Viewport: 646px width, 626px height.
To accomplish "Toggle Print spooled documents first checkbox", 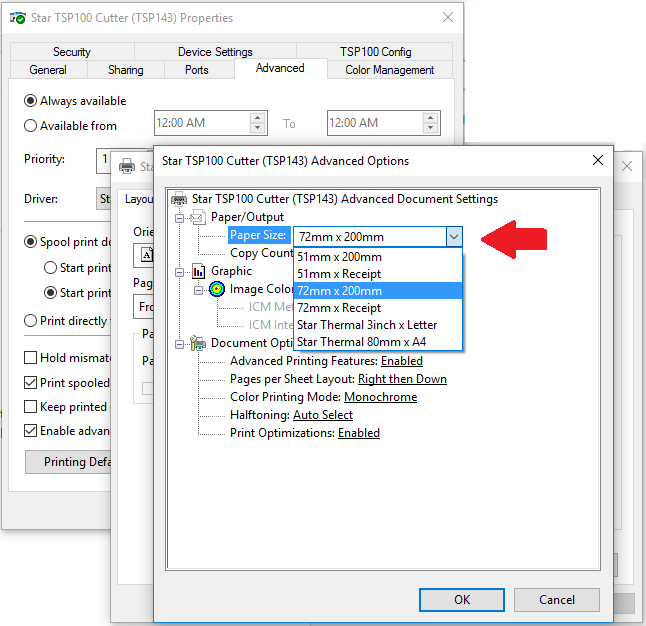I will [30, 383].
